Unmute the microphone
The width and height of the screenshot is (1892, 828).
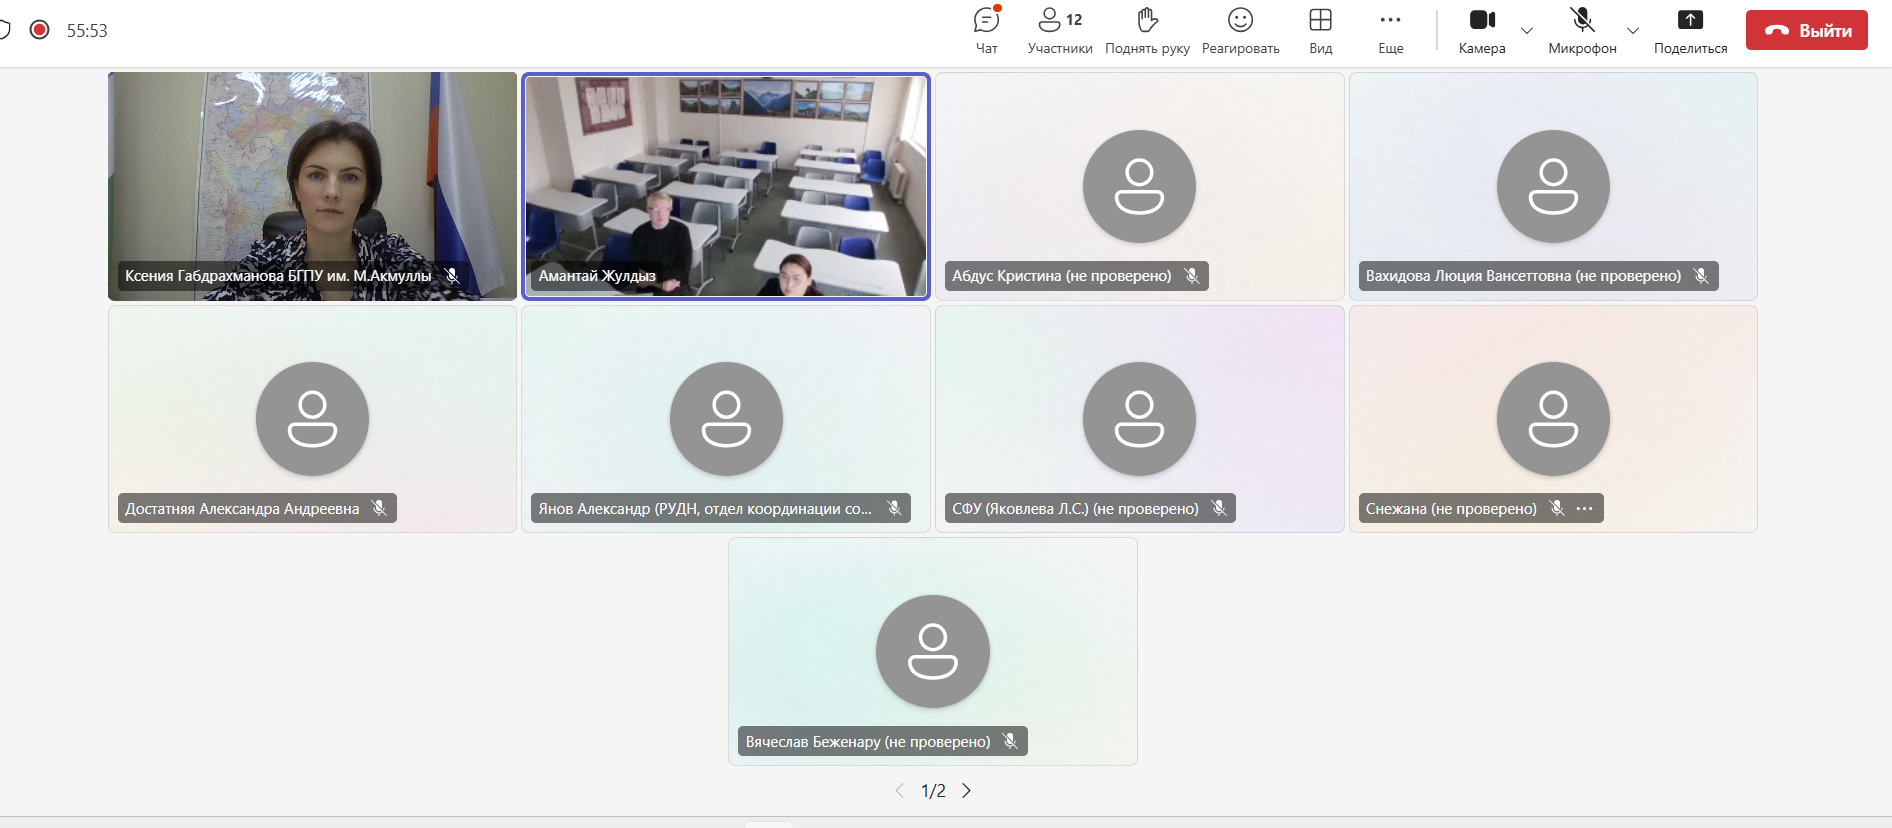click(x=1581, y=30)
